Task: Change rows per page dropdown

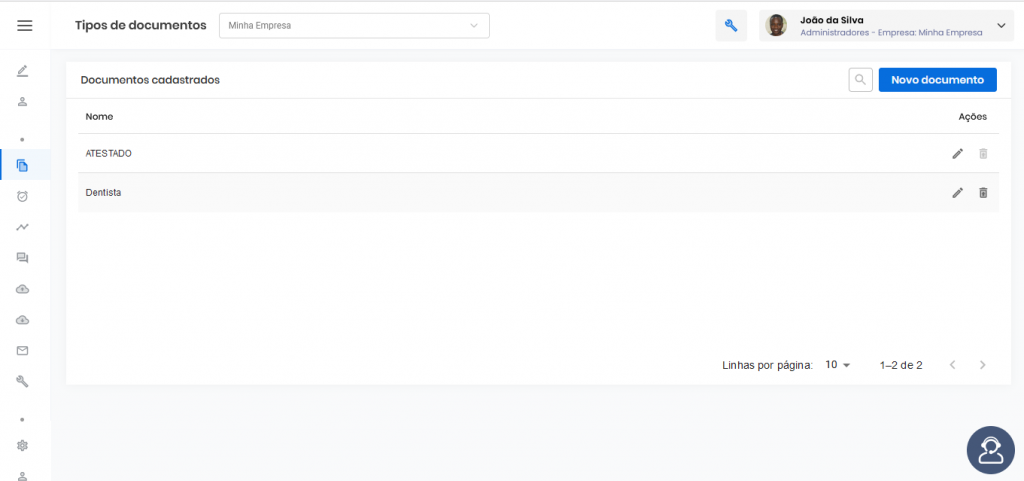Action: click(838, 365)
